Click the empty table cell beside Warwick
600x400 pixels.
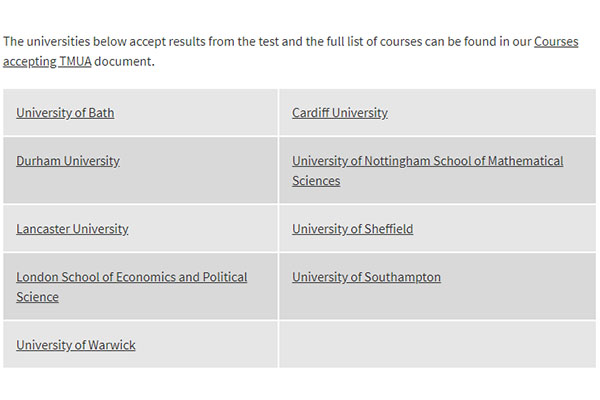point(437,344)
